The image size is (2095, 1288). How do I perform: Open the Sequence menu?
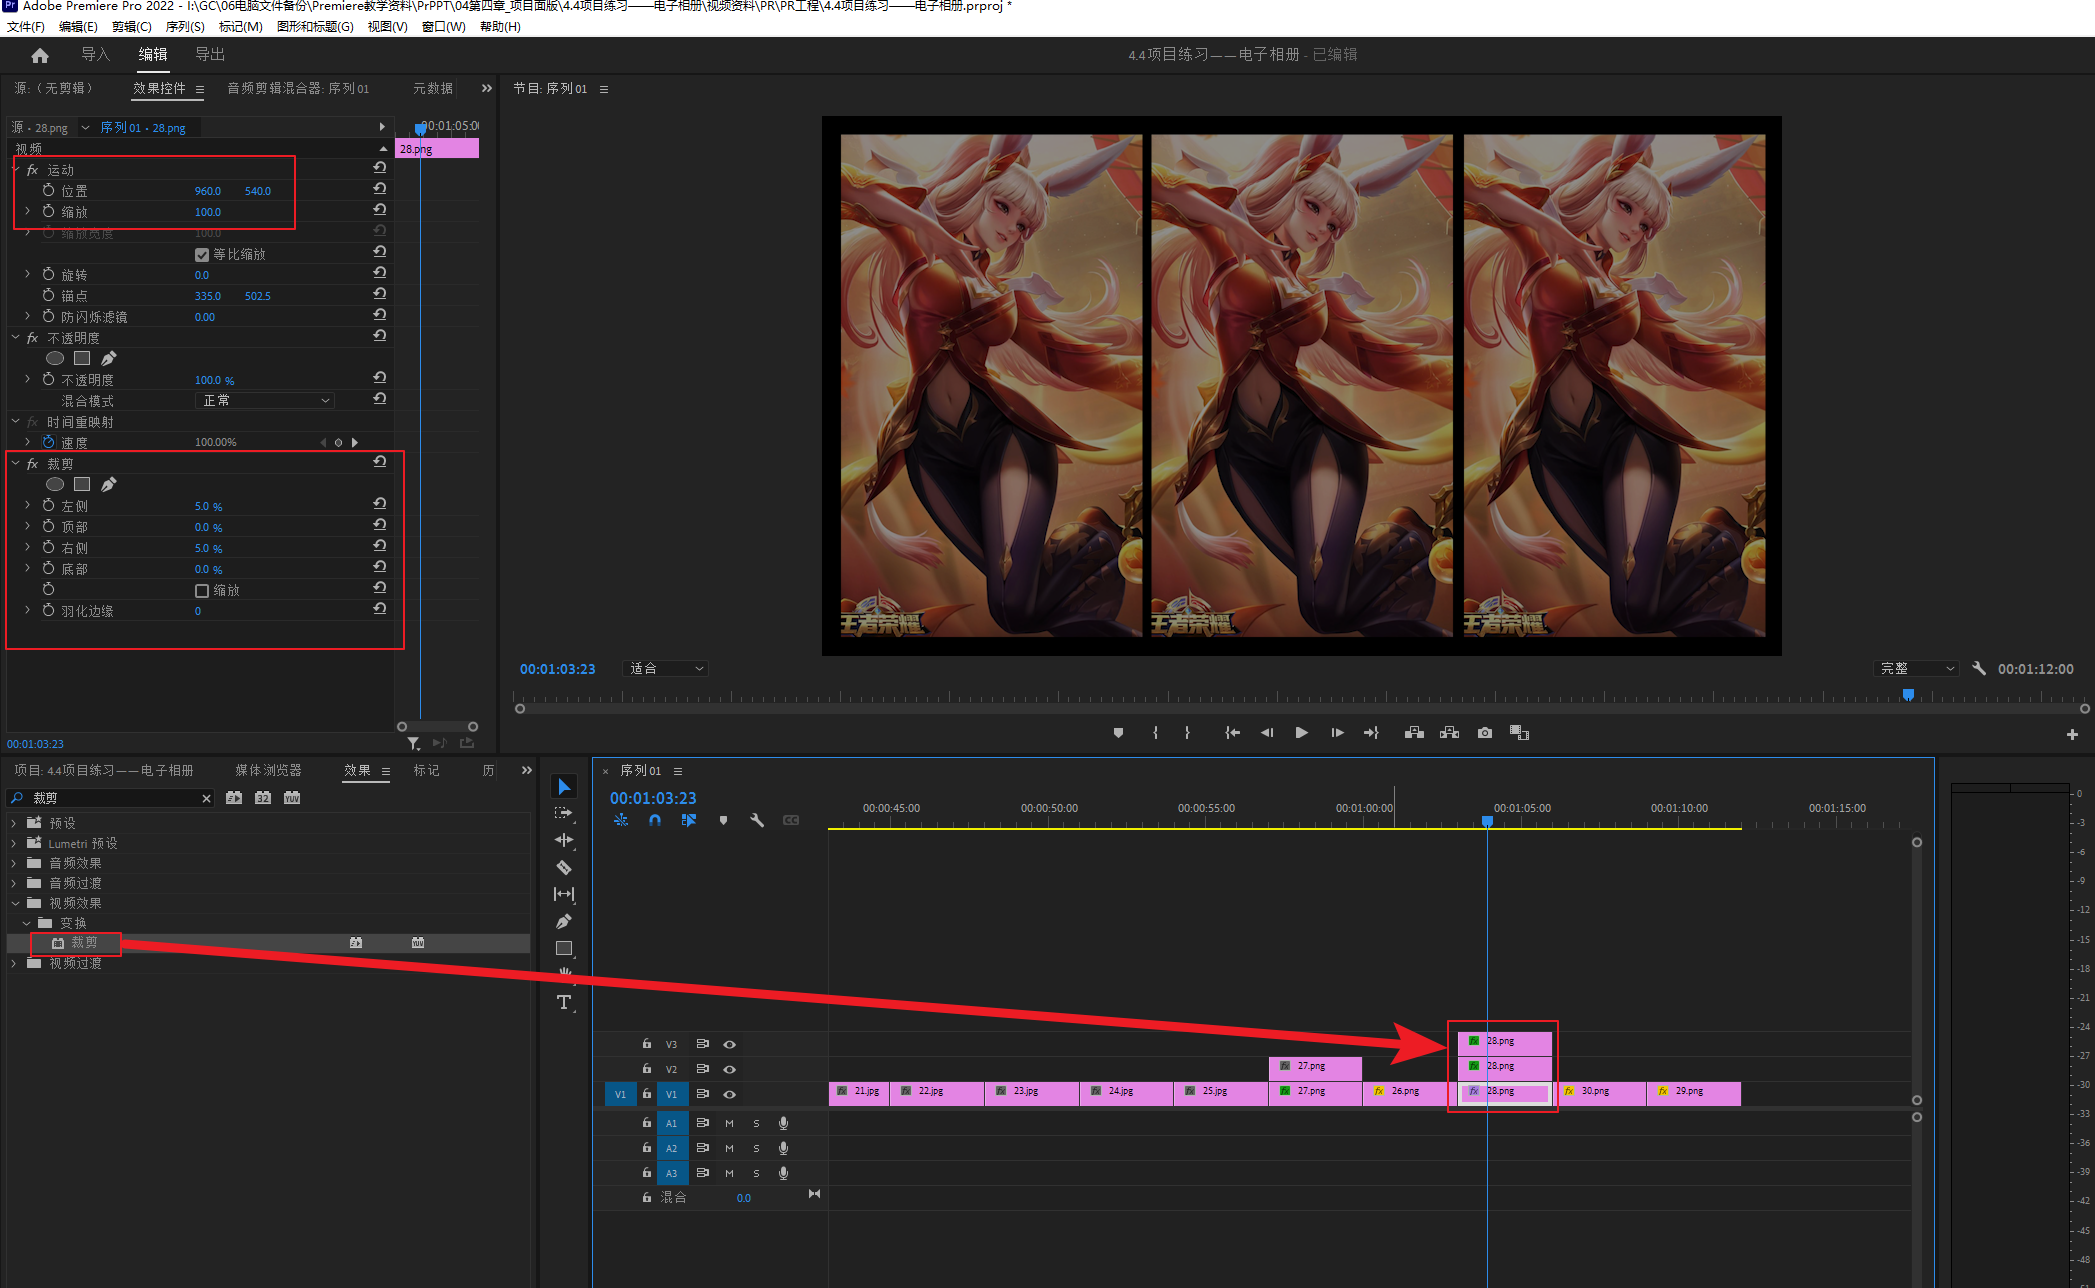coord(184,27)
